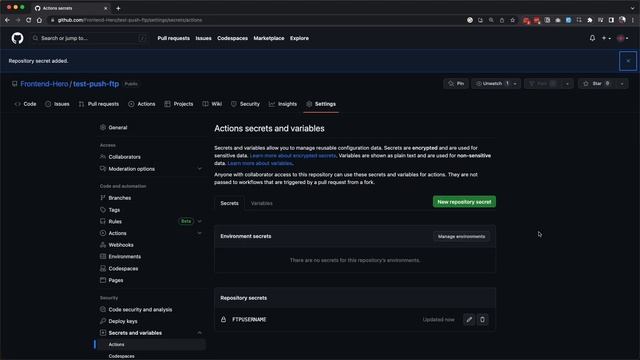Click New repository secret button
This screenshot has height=360, width=640.
tap(464, 202)
